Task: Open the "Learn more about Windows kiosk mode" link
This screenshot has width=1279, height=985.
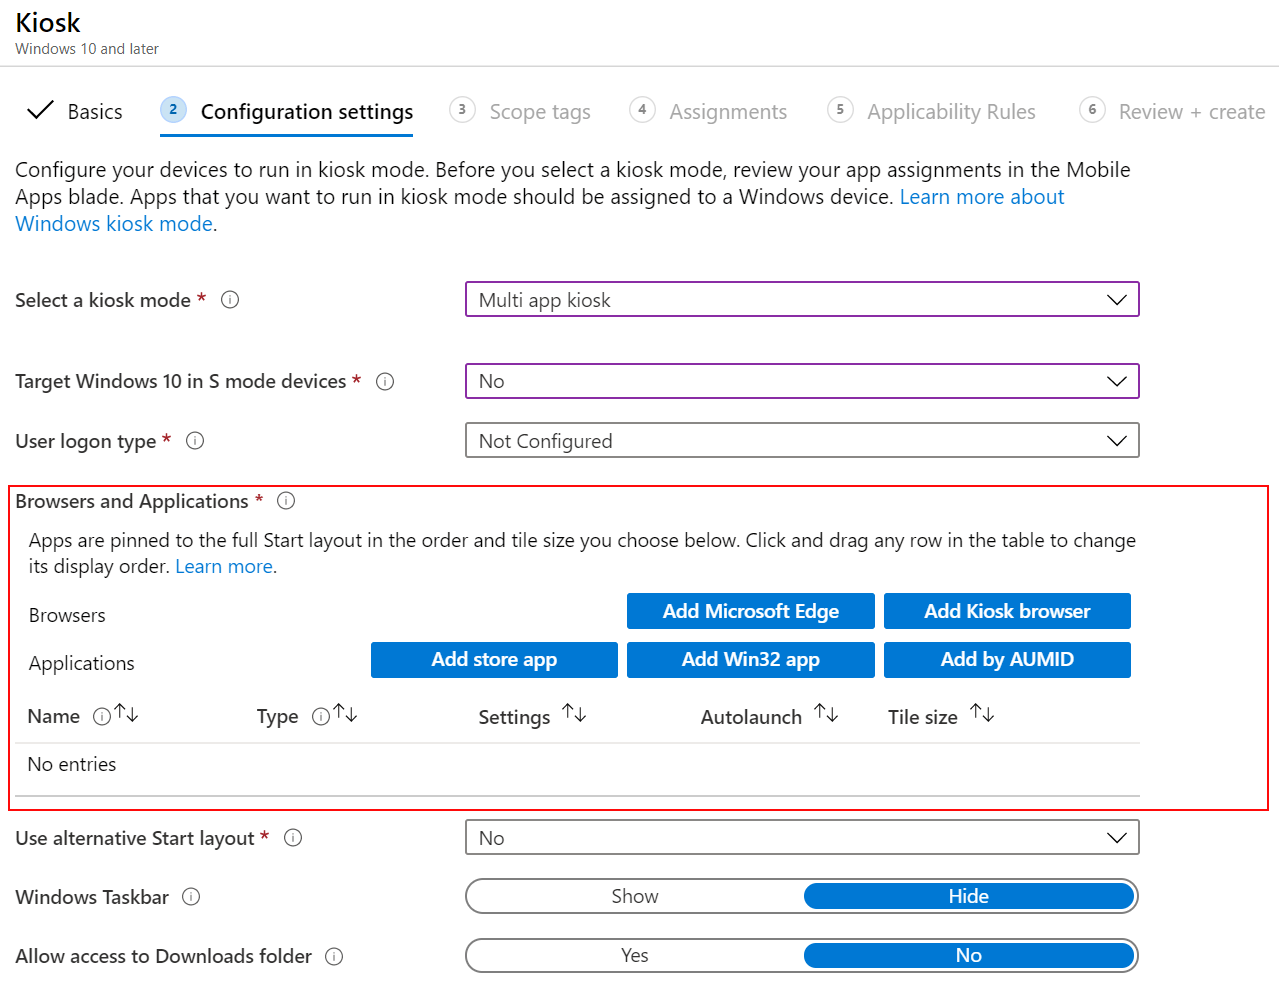Action: click(x=981, y=196)
